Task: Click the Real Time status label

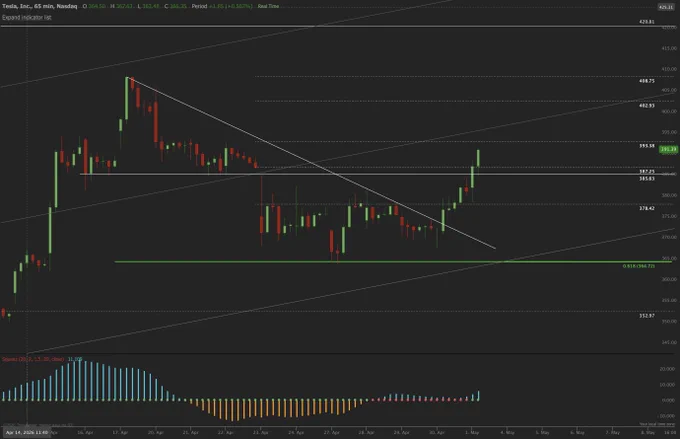Action: point(268,6)
